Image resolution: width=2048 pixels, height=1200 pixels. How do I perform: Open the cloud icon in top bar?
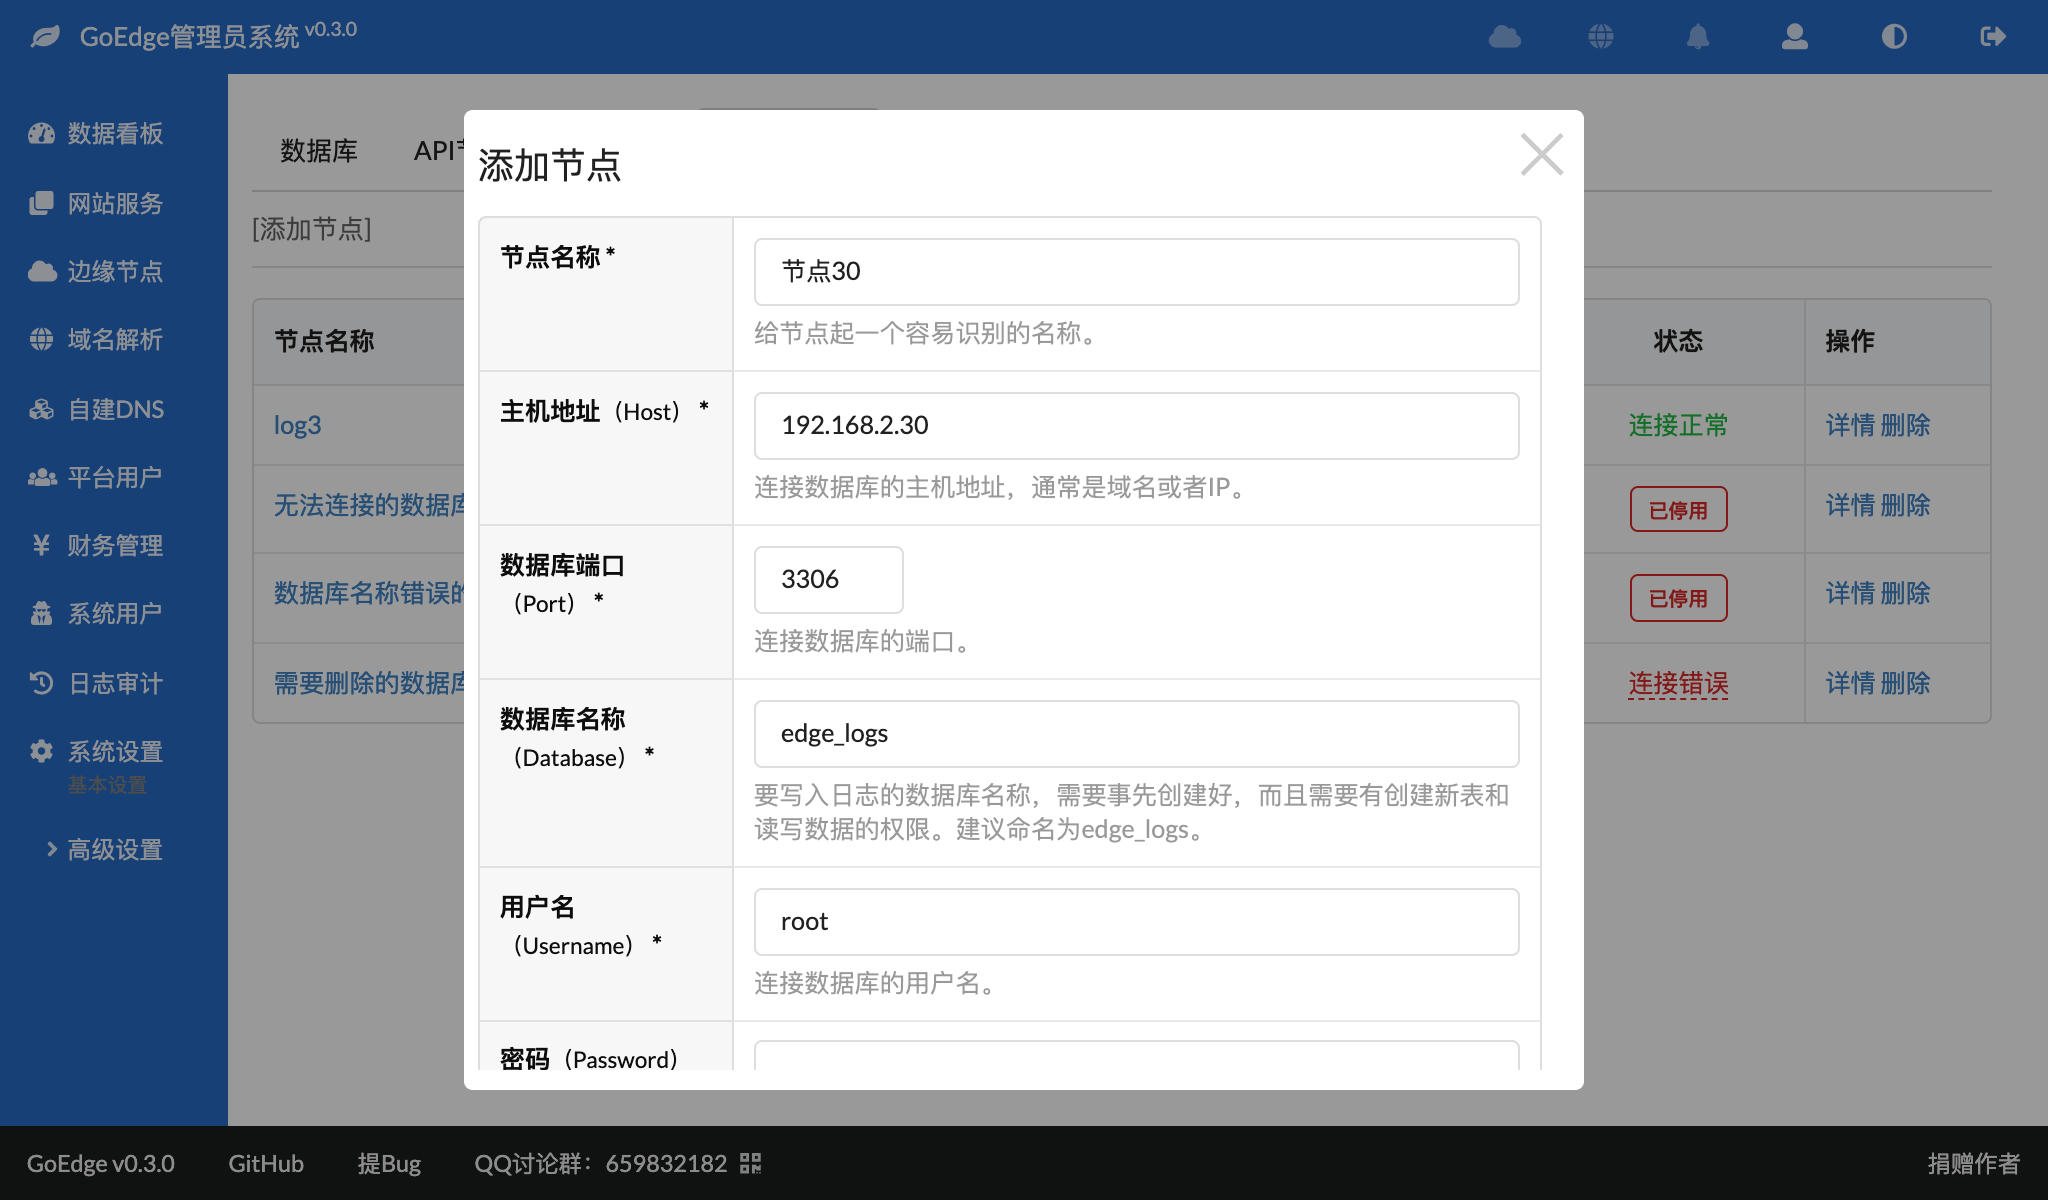[1504, 37]
